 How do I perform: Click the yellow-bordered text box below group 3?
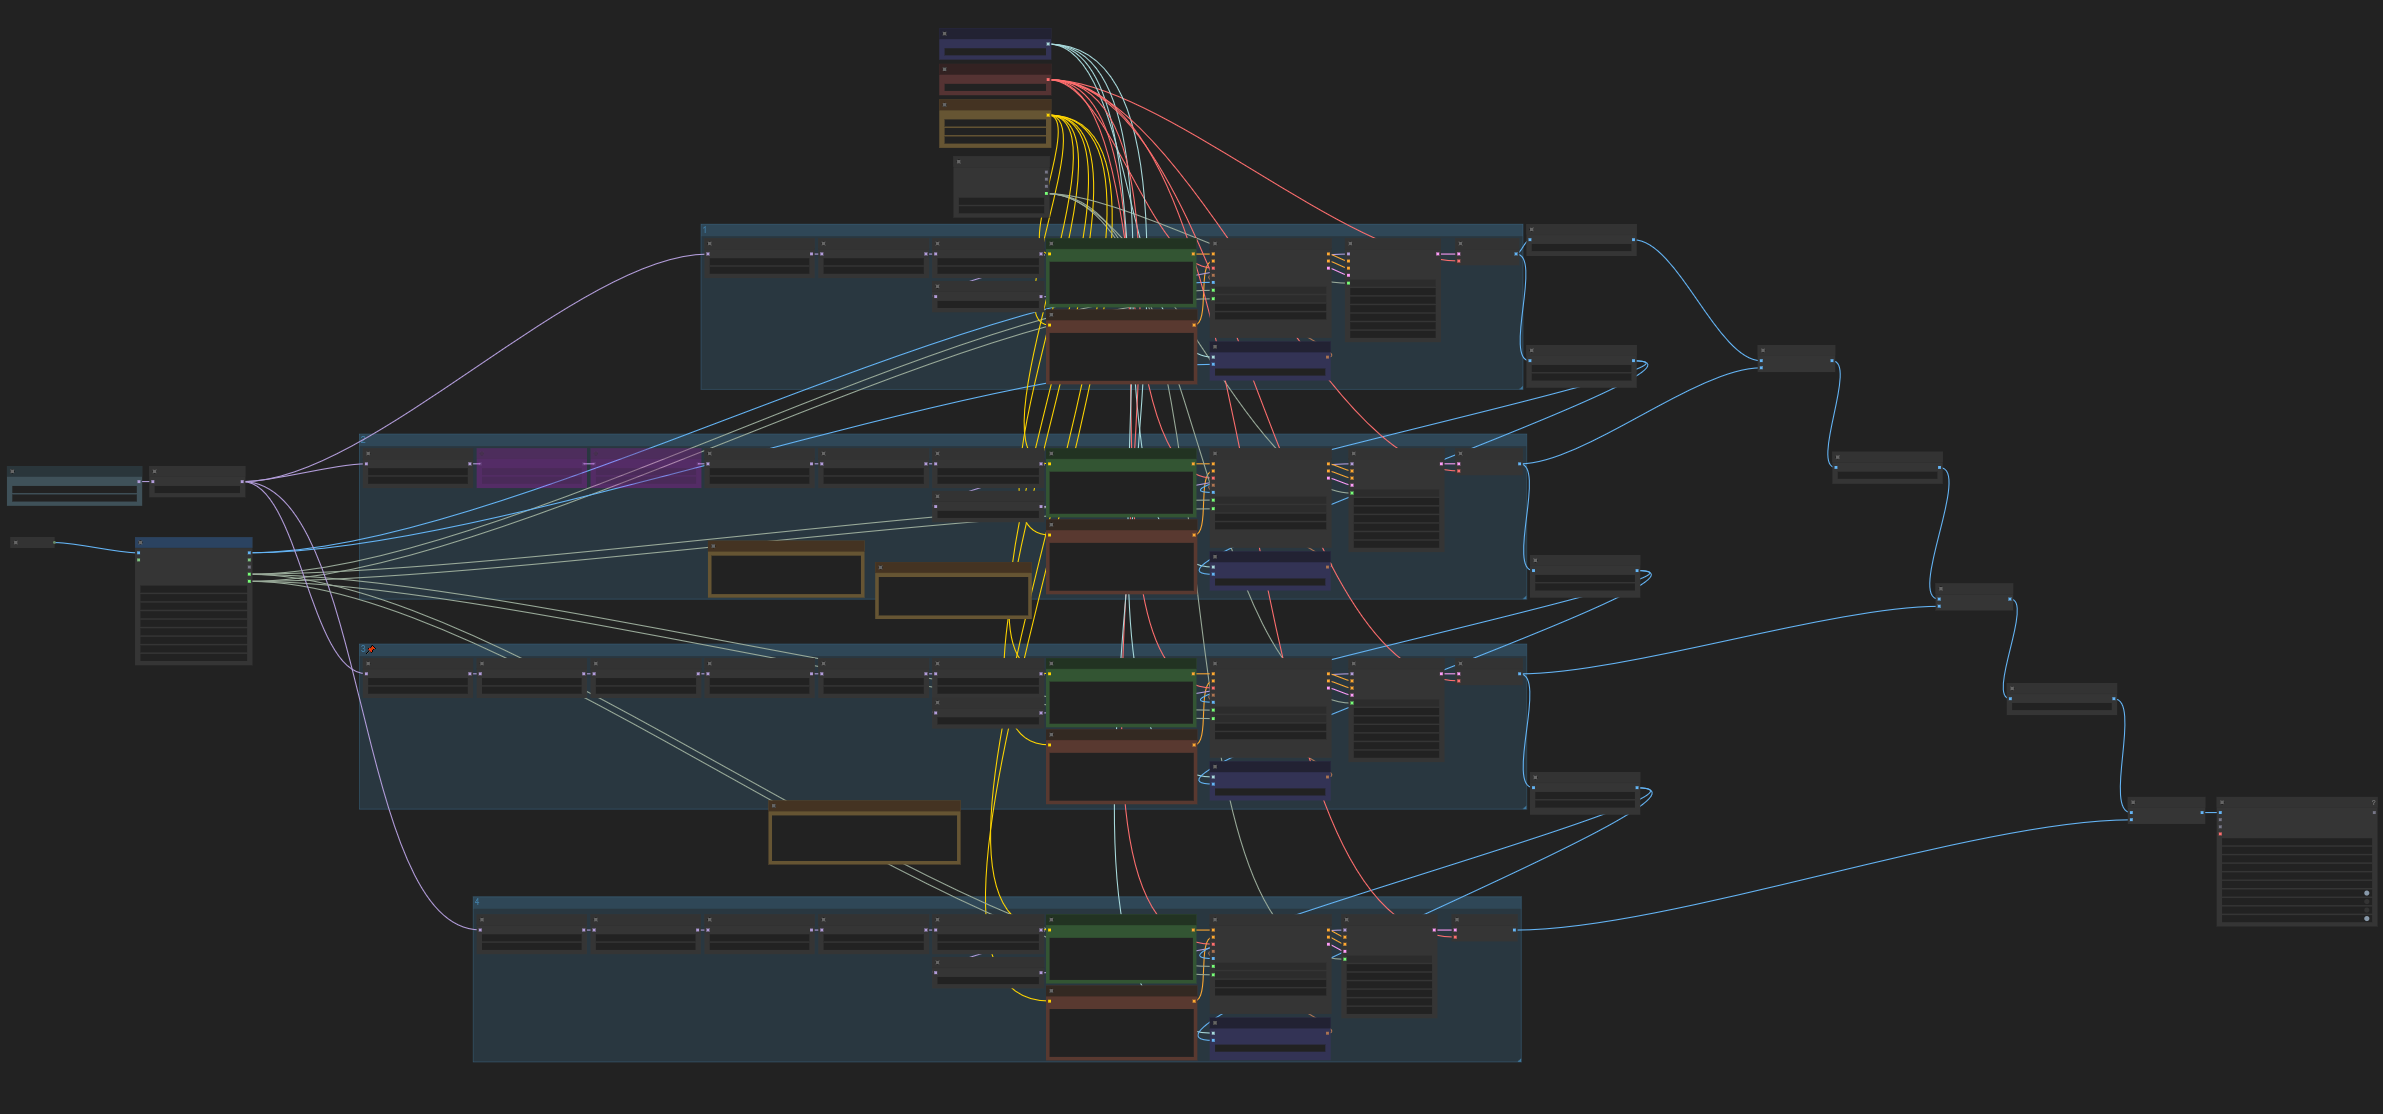pos(864,838)
